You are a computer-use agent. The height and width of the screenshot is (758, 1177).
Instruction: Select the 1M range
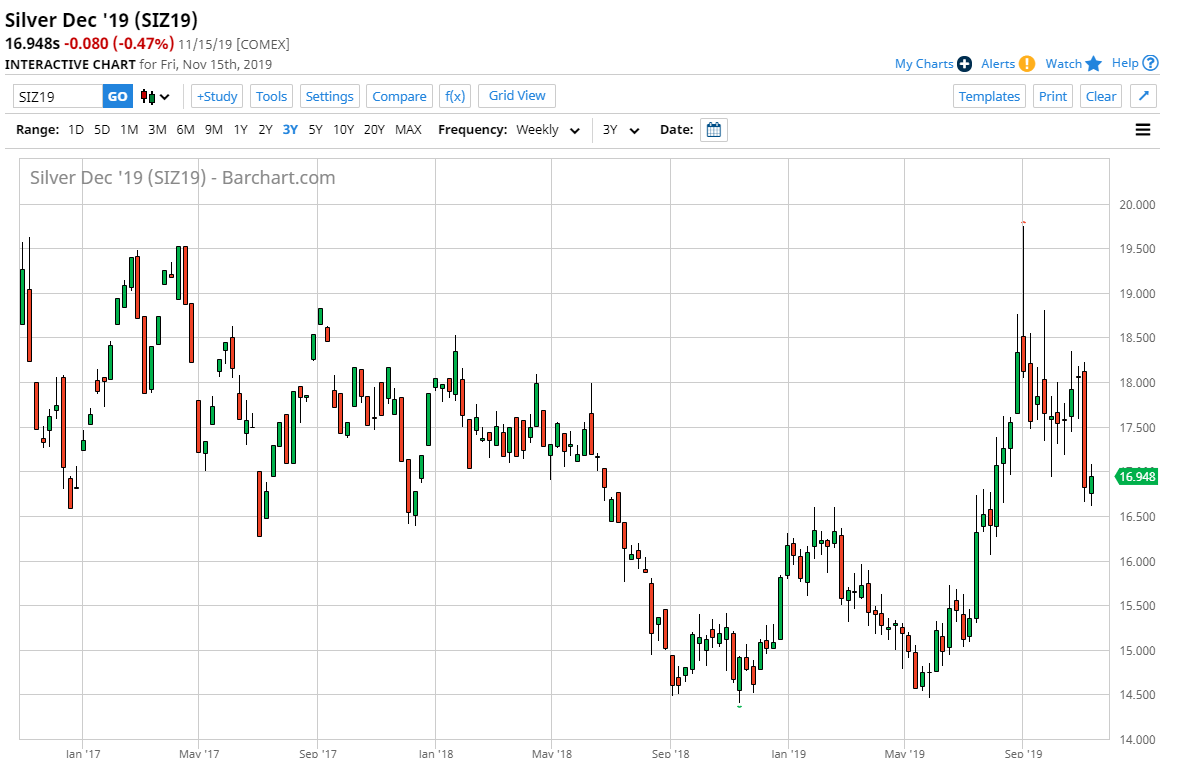(129, 130)
